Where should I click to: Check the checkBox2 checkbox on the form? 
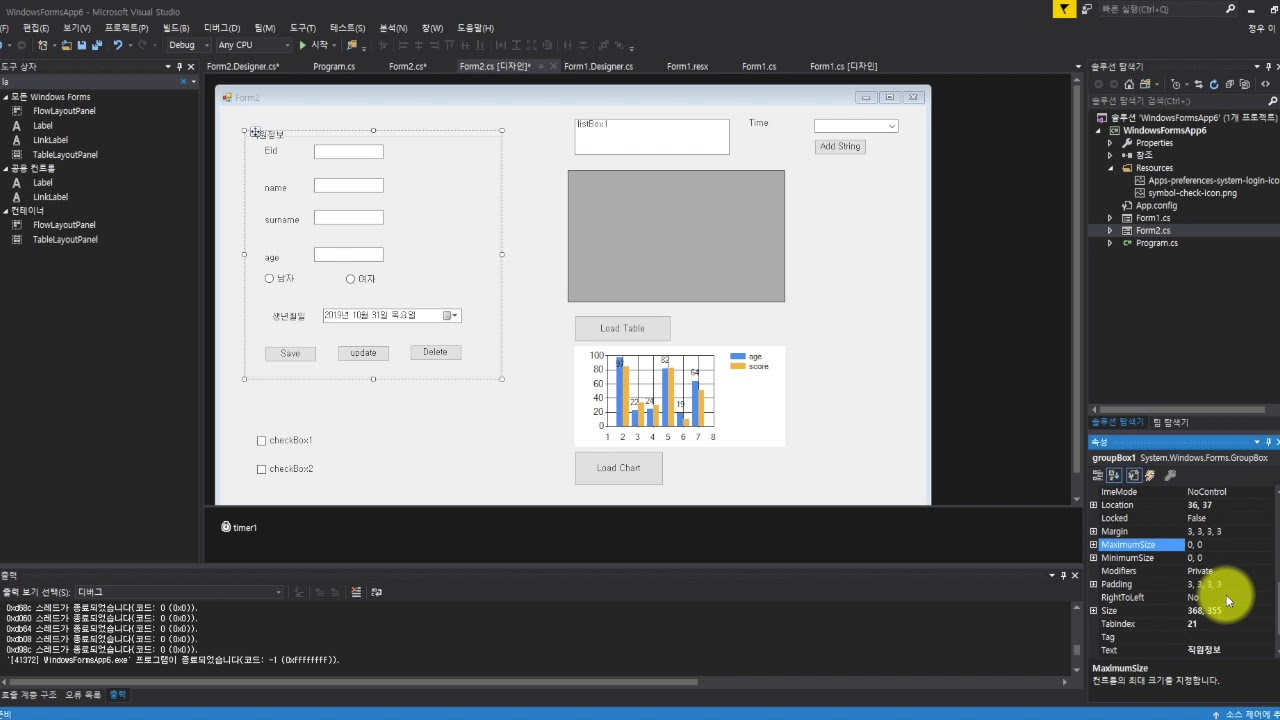[262, 469]
